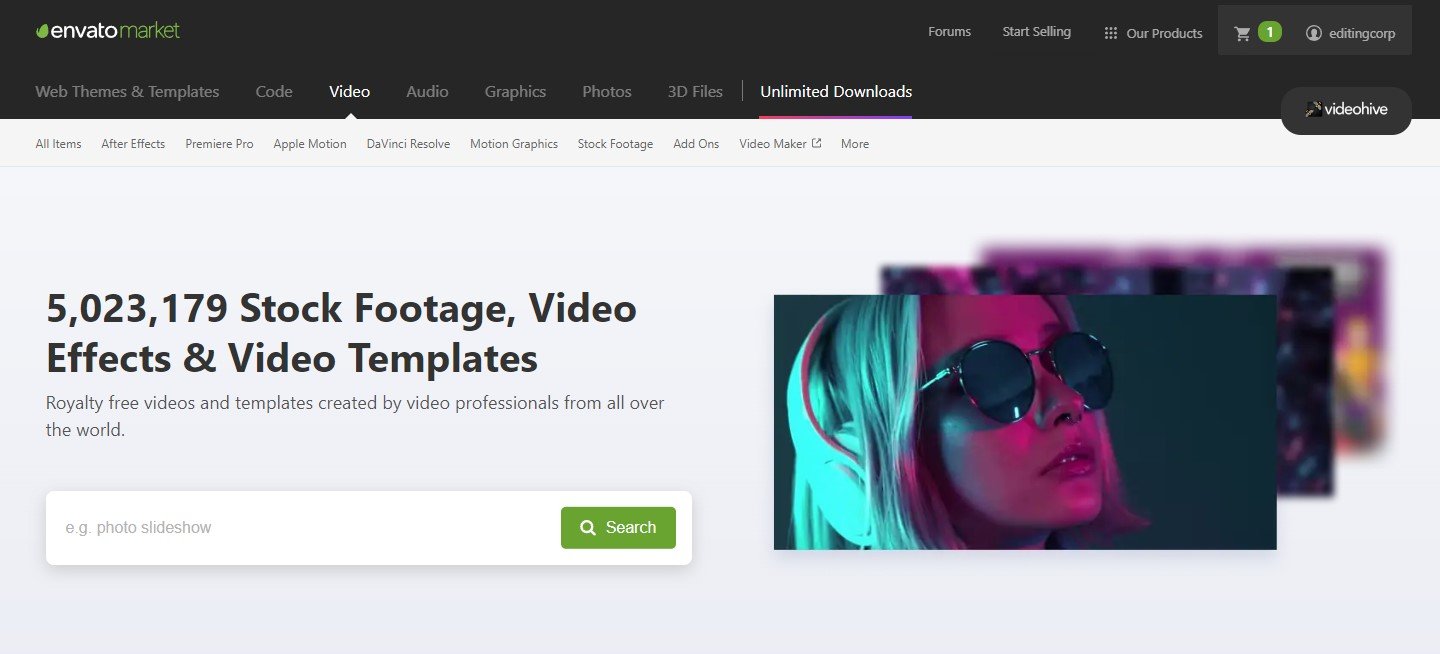Click the Videohive badge
The image size is (1440, 654).
[1346, 110]
